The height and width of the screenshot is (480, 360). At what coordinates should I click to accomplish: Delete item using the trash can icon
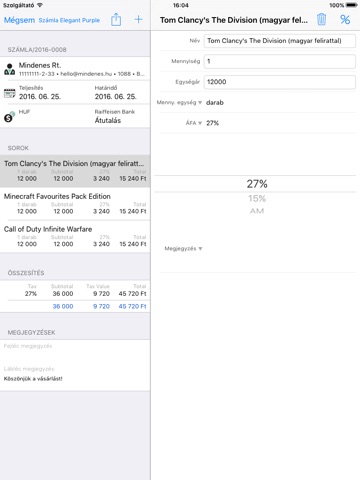click(x=321, y=20)
